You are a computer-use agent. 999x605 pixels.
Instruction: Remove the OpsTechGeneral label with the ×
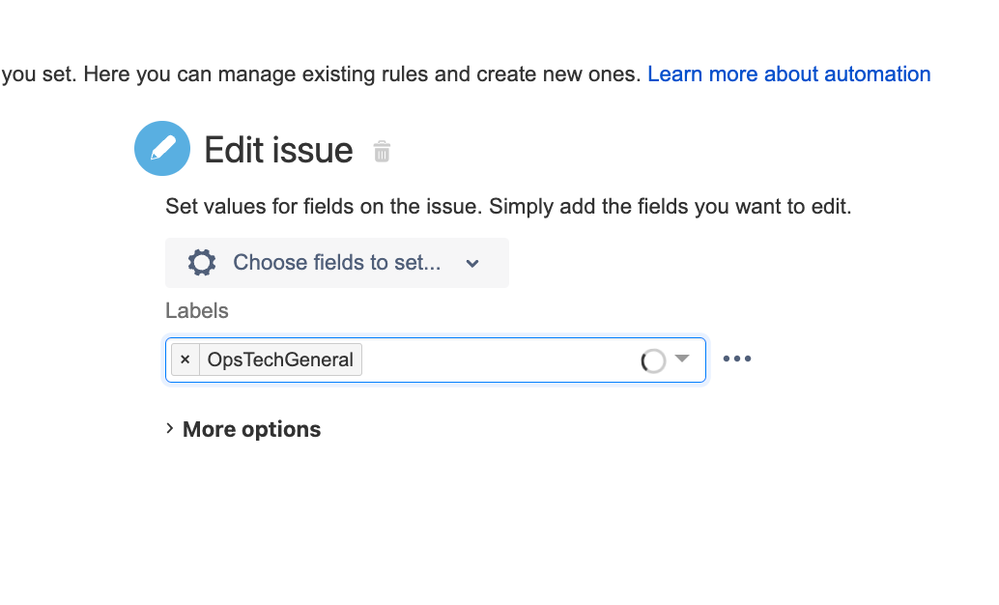pyautogui.click(x=185, y=360)
